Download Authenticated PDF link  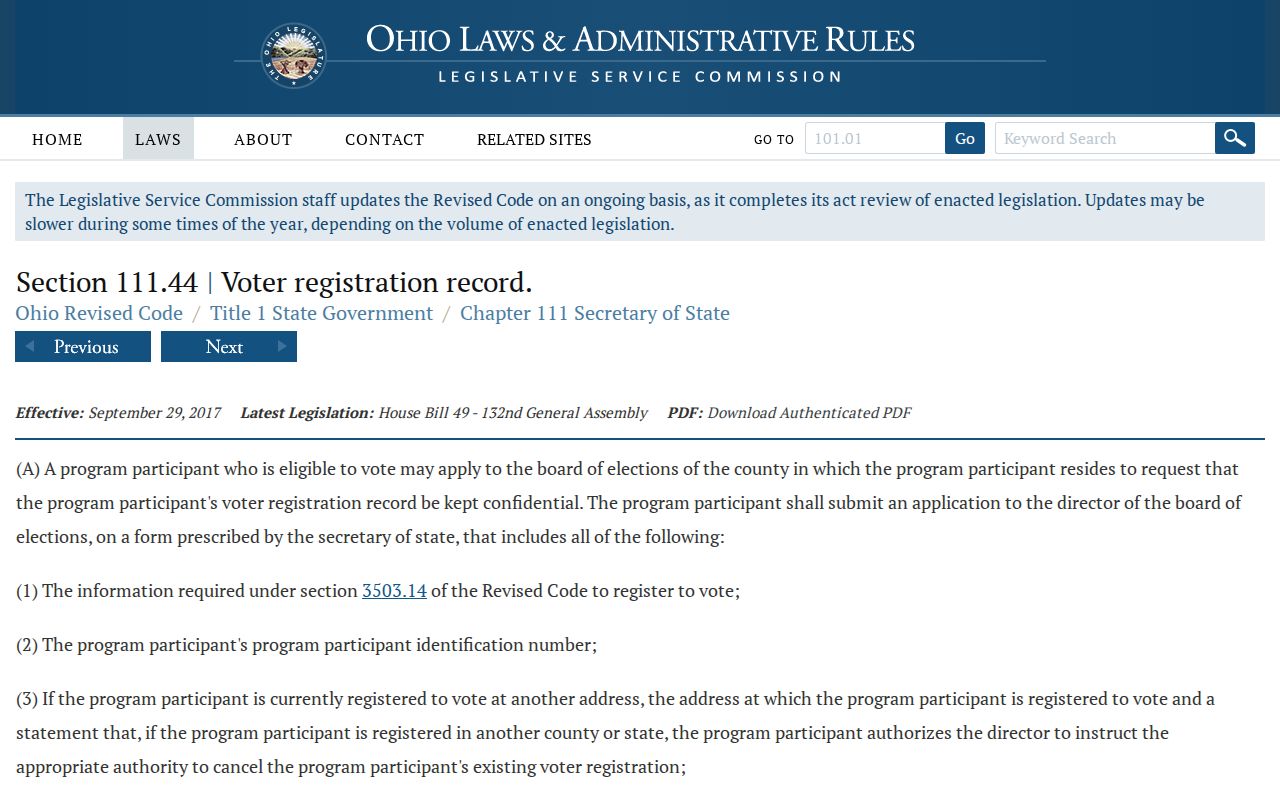pyautogui.click(x=809, y=412)
